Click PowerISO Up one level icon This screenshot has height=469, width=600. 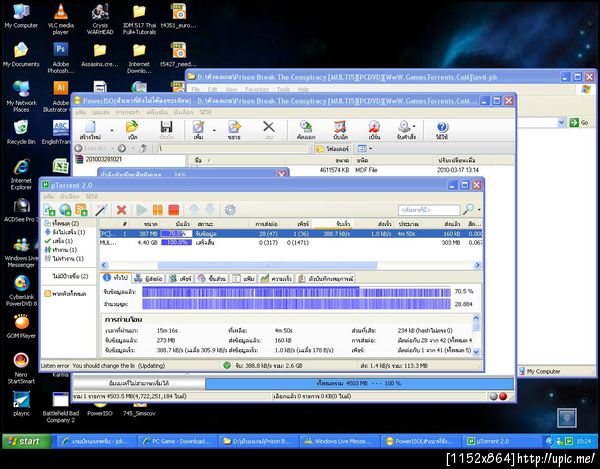tap(143, 148)
